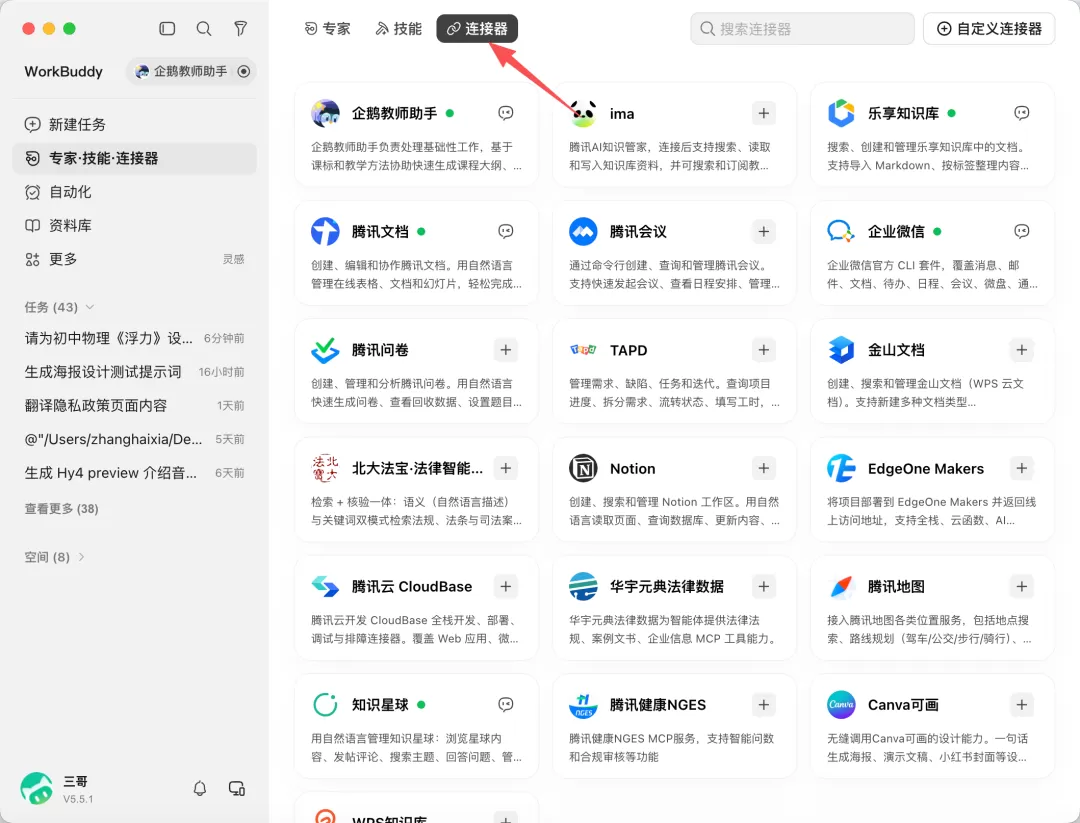Open chat icon on 腾讯文档 card

pos(506,231)
